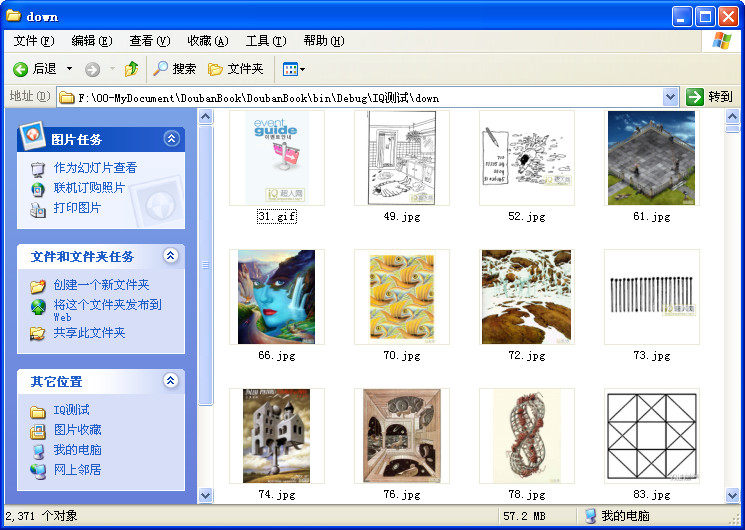Click the folder icon beside IQ测试
This screenshot has height=530, width=745.
(38, 412)
